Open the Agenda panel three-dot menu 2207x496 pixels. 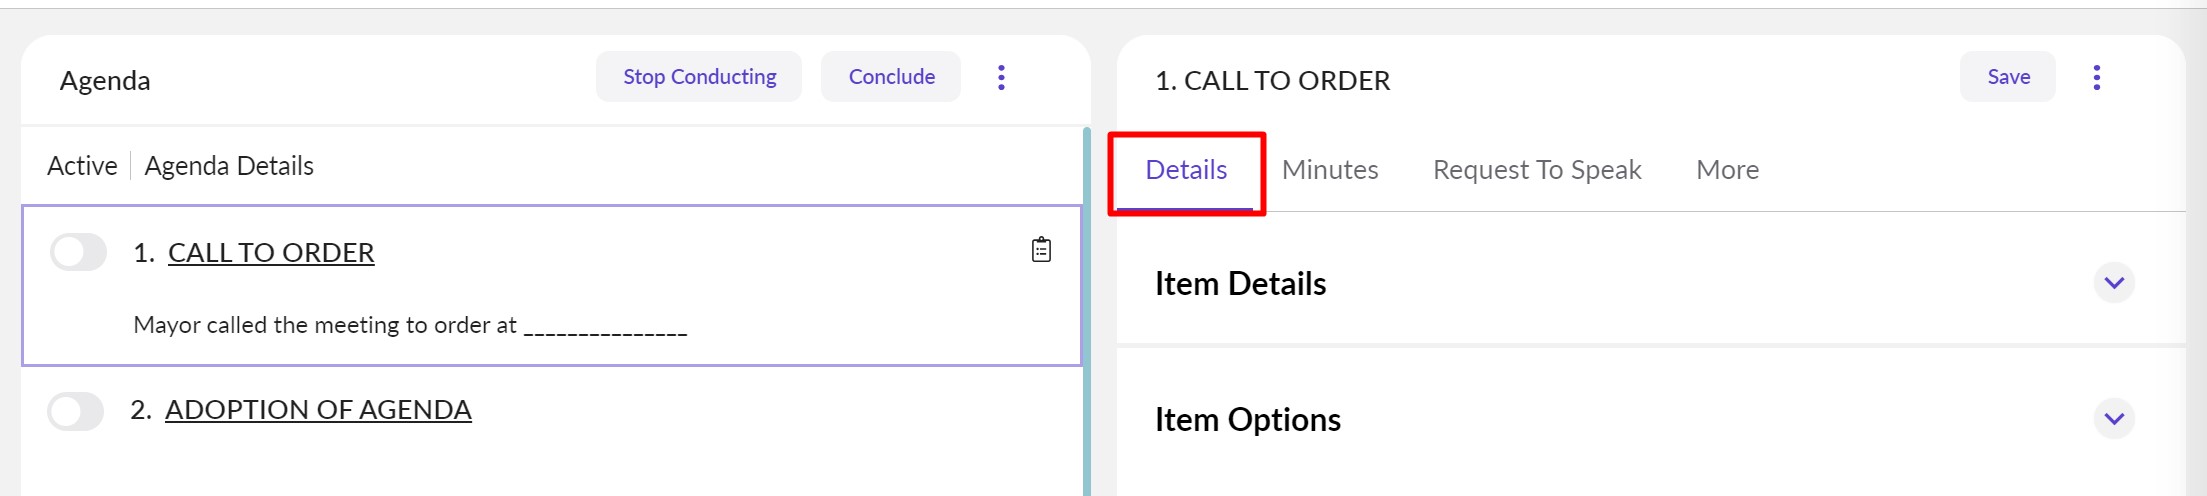tap(1001, 78)
